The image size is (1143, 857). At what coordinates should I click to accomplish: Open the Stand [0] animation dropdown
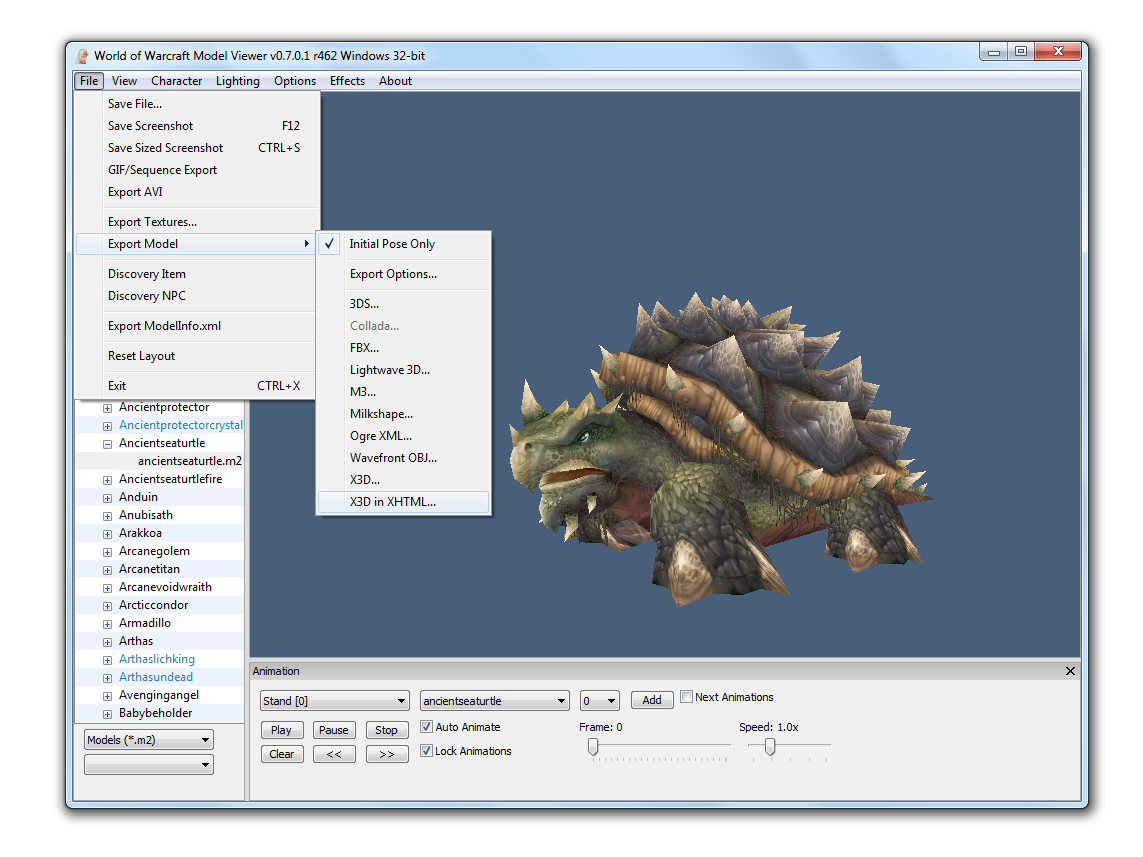pyautogui.click(x=335, y=701)
